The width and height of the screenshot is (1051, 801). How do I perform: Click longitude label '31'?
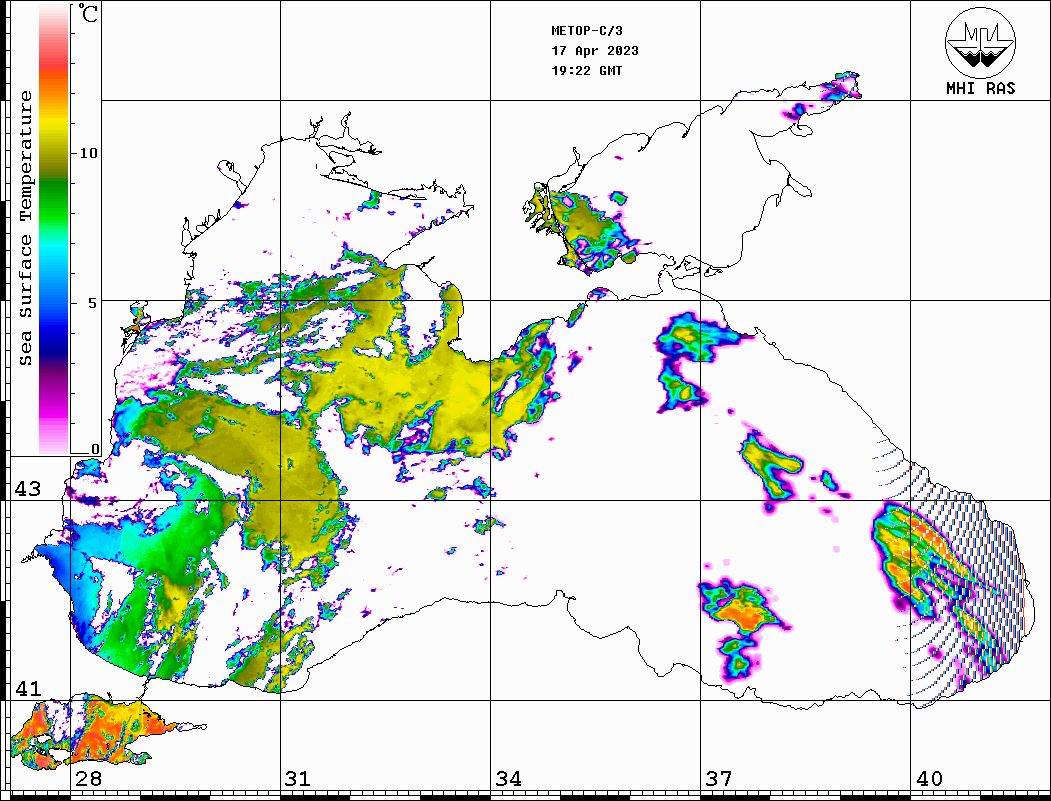pos(298,778)
